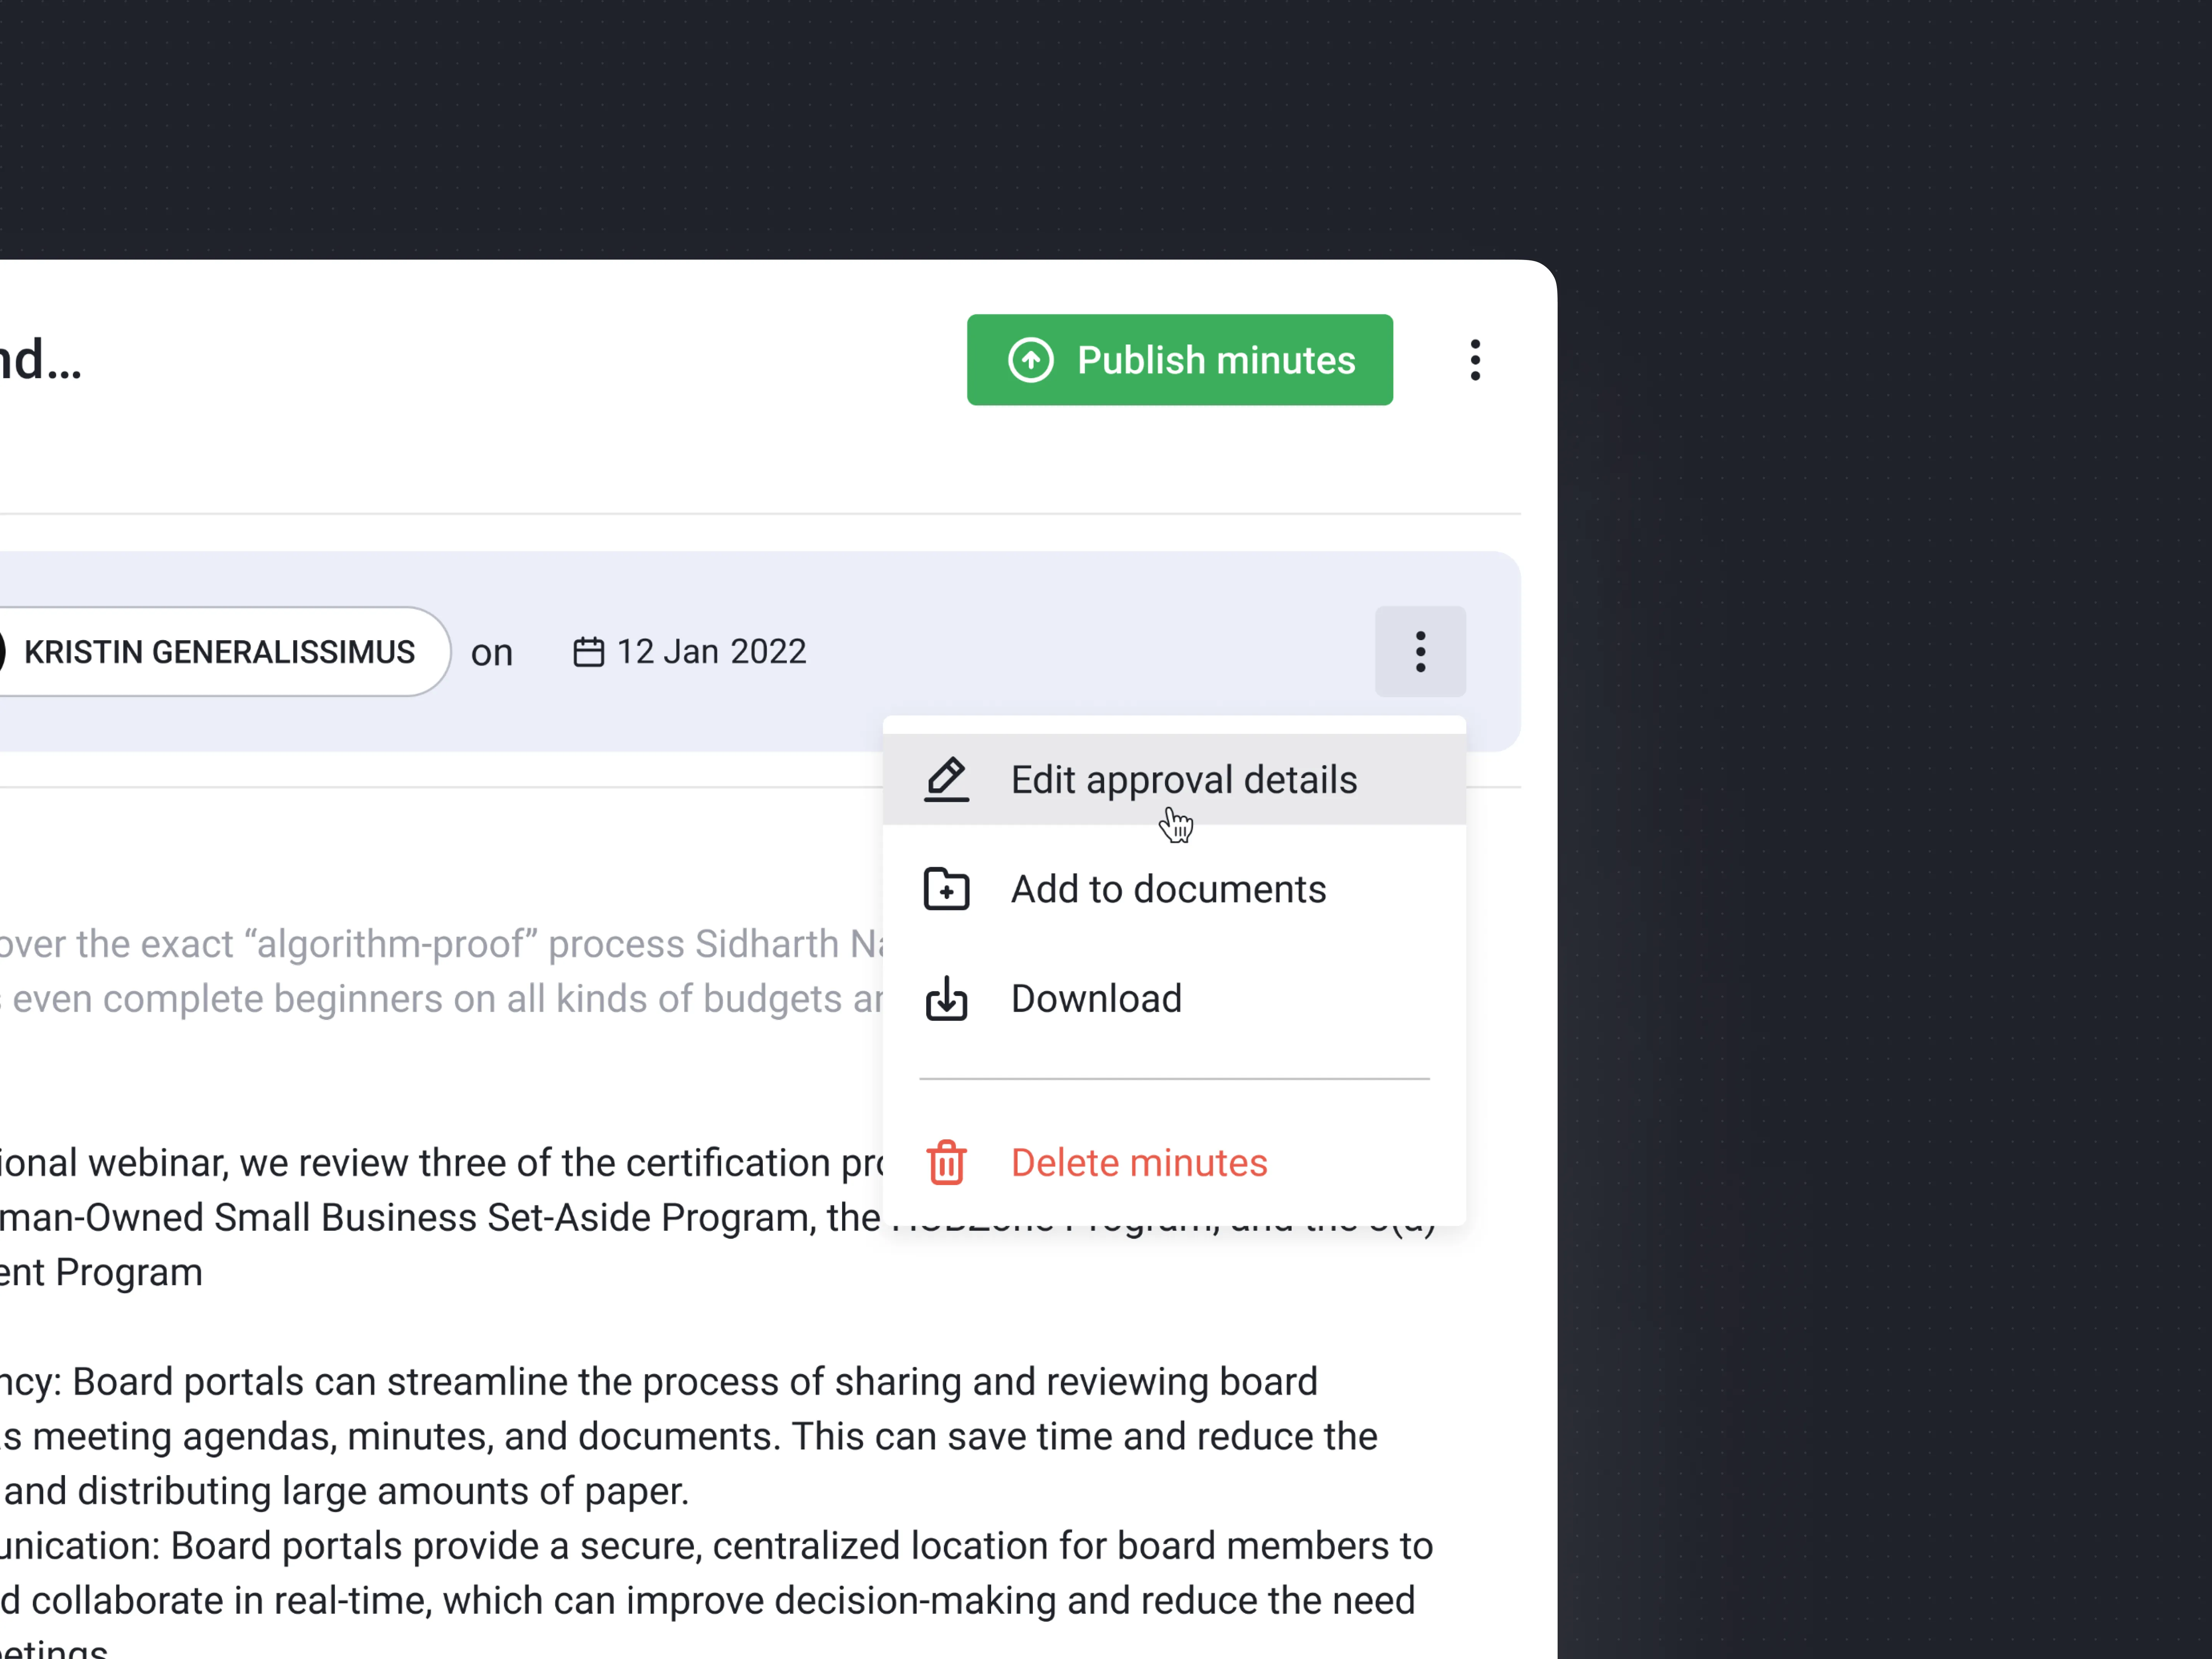This screenshot has height=1659, width=2212.
Task: Click the red trash can icon
Action: pos(946,1162)
